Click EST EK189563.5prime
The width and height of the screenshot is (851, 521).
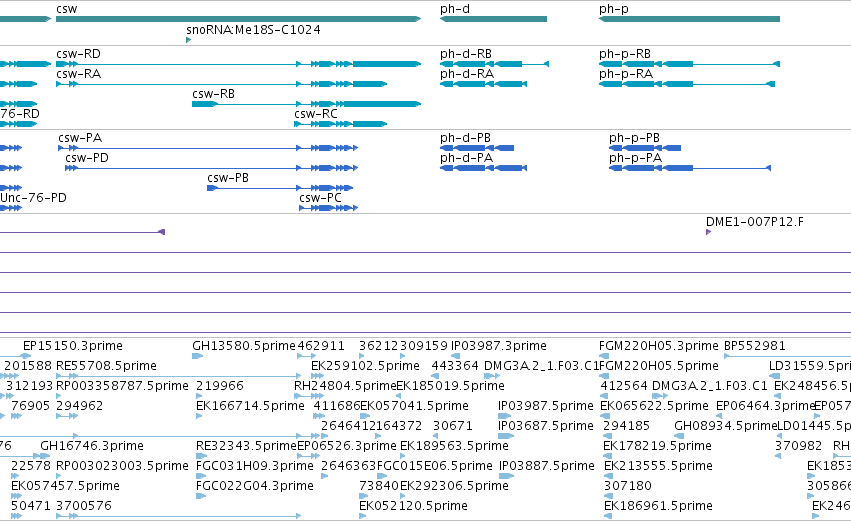click(454, 447)
